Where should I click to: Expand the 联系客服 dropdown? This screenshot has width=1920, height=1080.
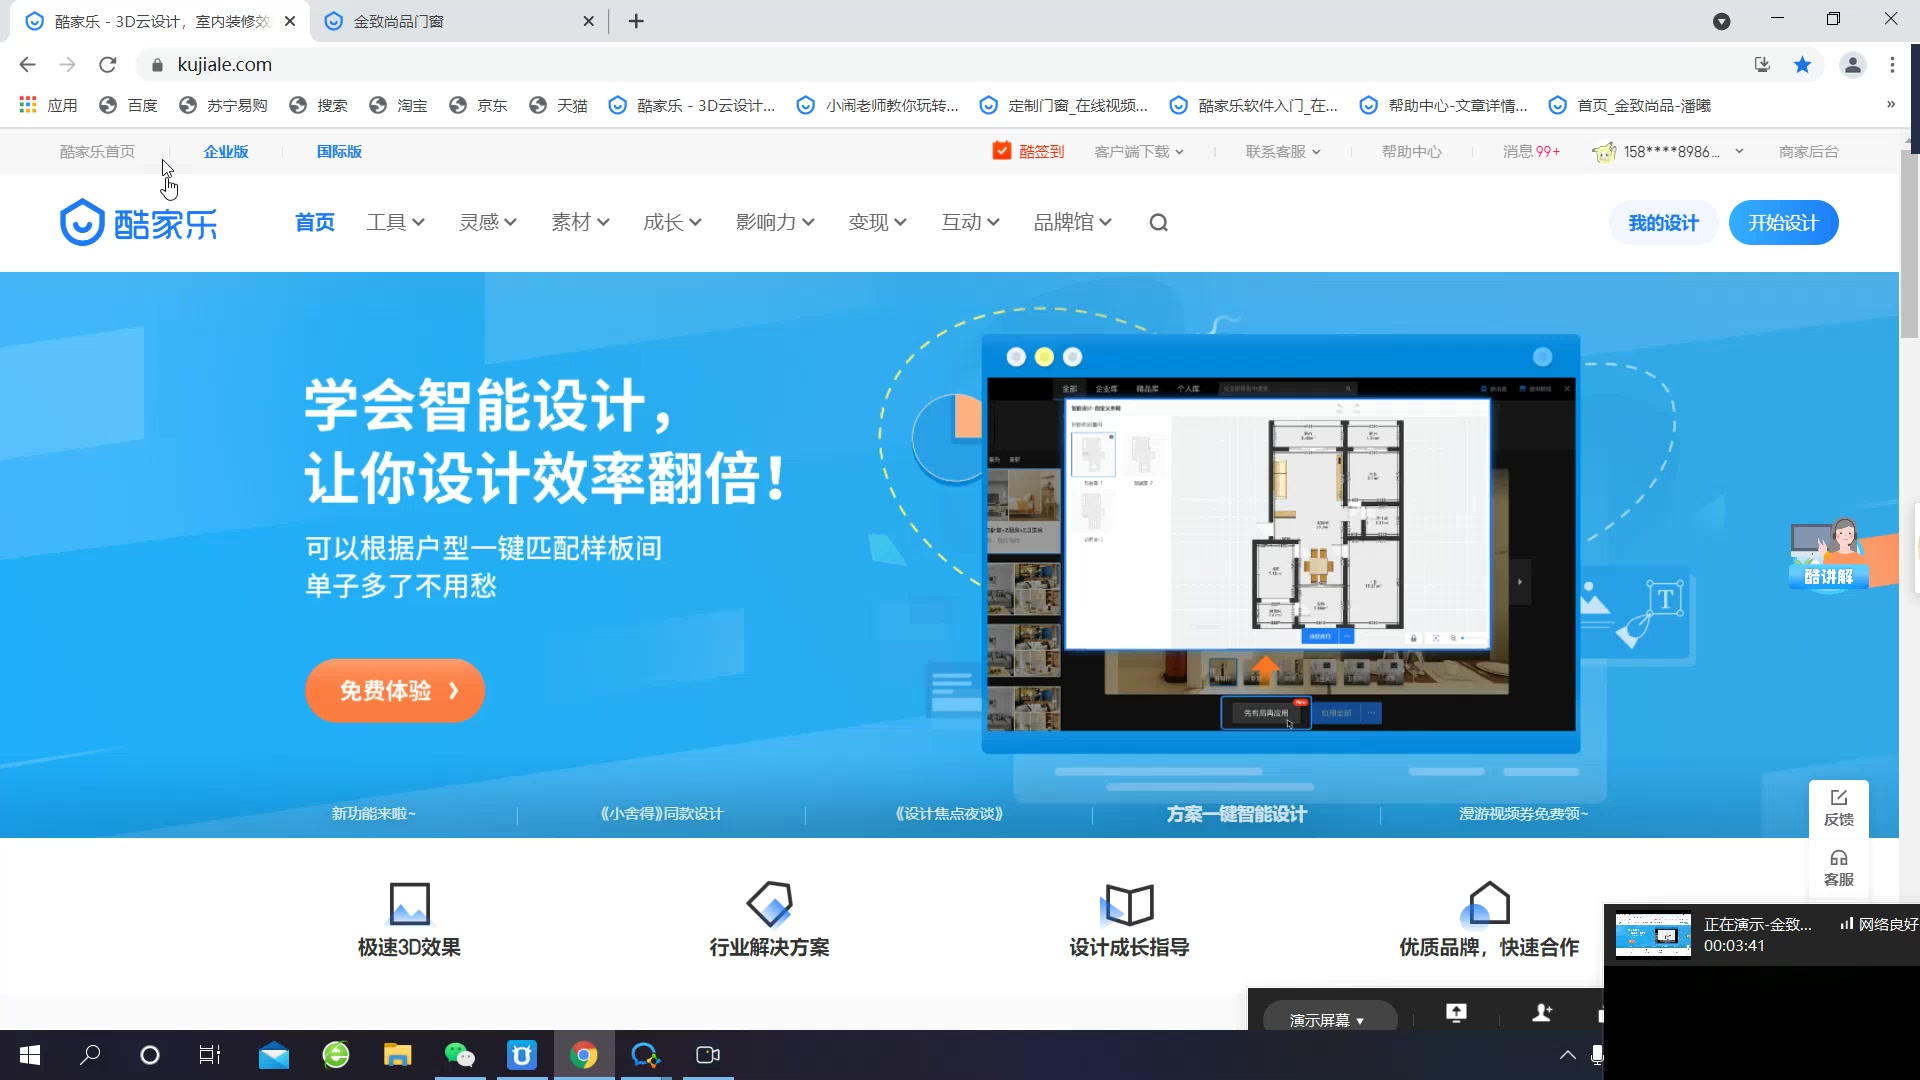click(x=1283, y=152)
